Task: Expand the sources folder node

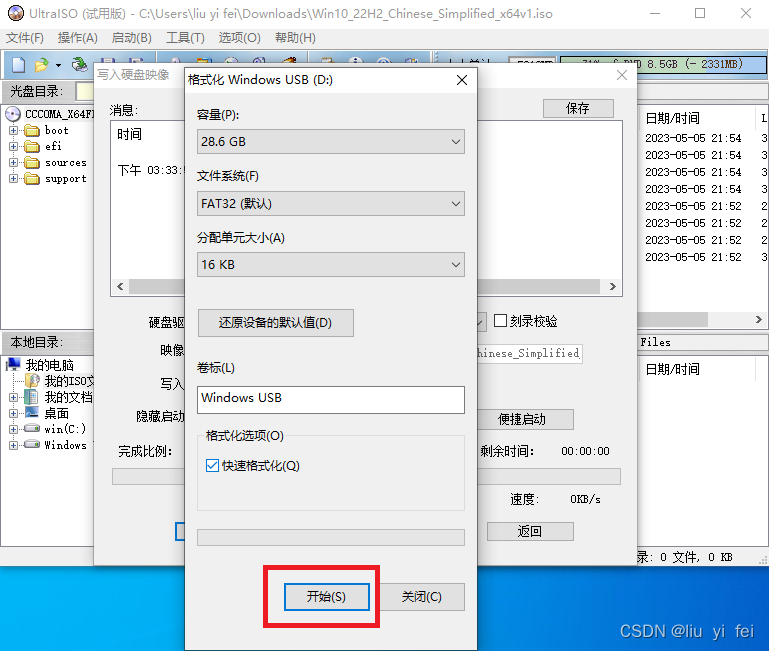Action: (14, 162)
